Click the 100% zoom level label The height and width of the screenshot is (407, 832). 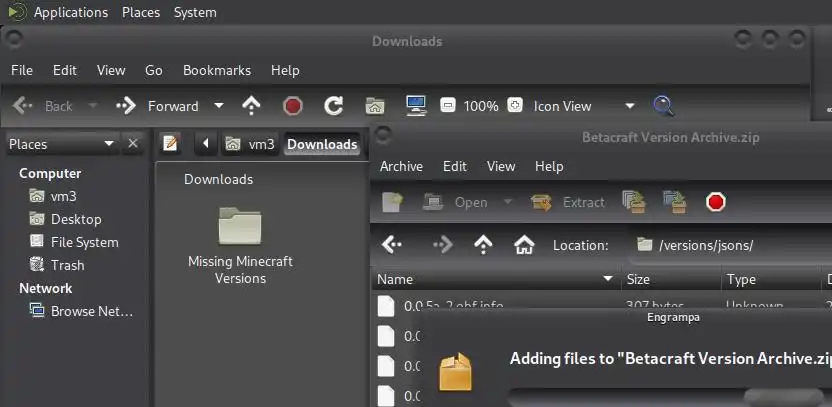(481, 106)
